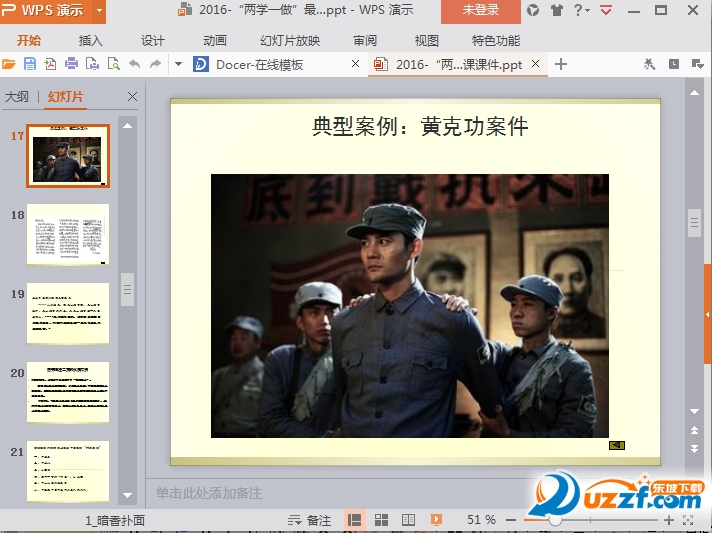Screen dimensions: 712x533
Task: Go to next slide double-arrow button
Action: (694, 449)
